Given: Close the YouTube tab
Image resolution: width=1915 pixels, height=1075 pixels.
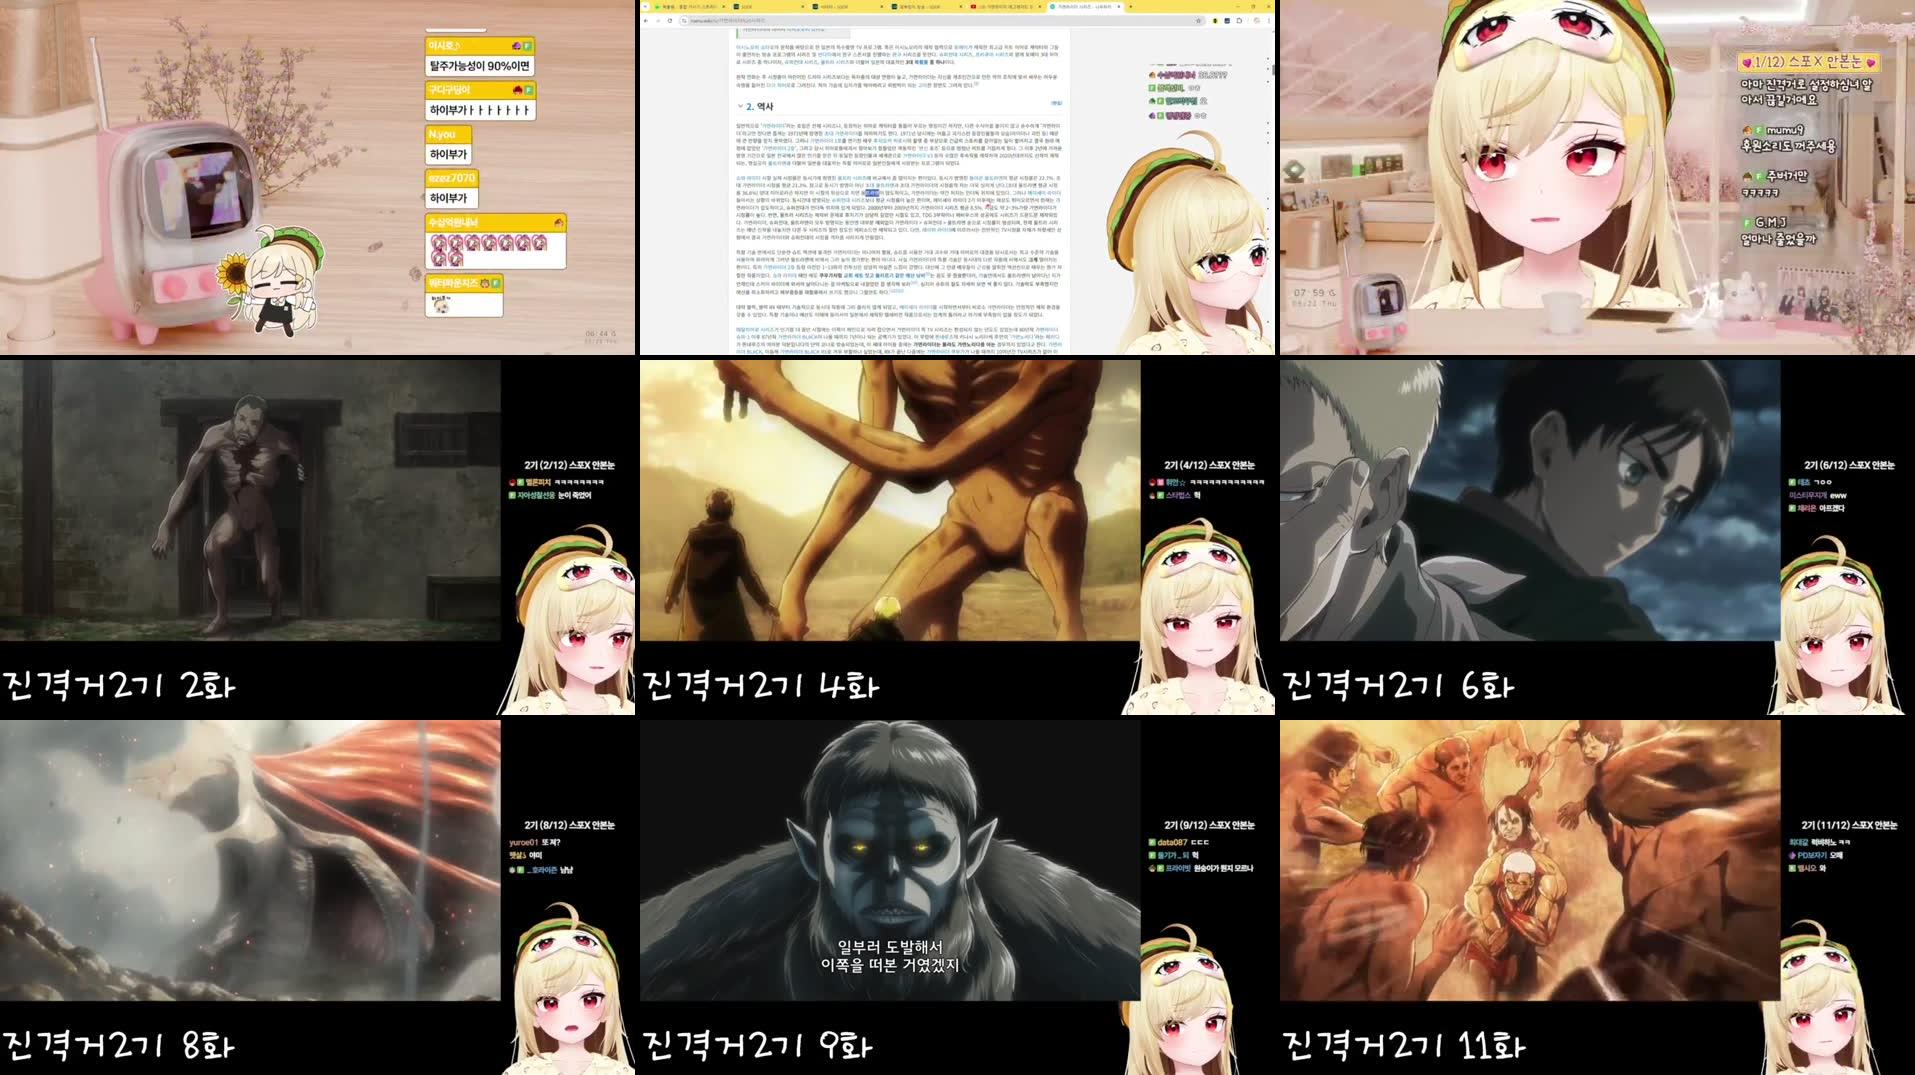Looking at the screenshot, I should point(1040,6).
